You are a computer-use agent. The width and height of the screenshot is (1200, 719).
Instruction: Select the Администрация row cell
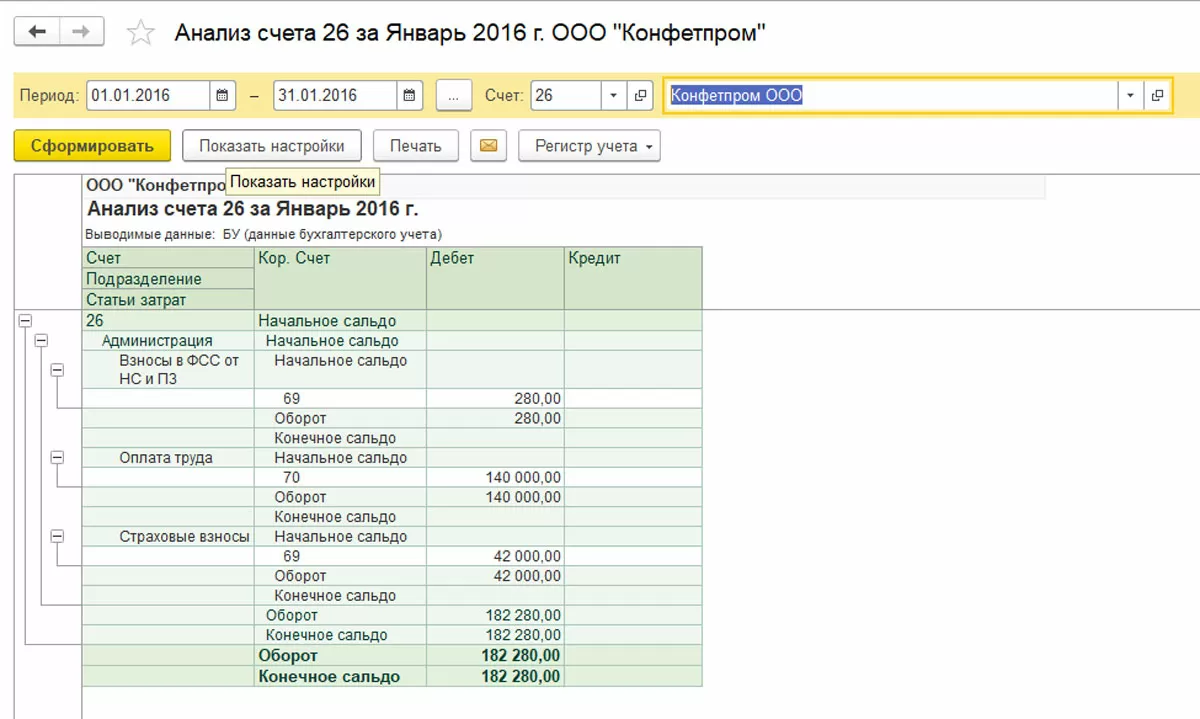(168, 341)
